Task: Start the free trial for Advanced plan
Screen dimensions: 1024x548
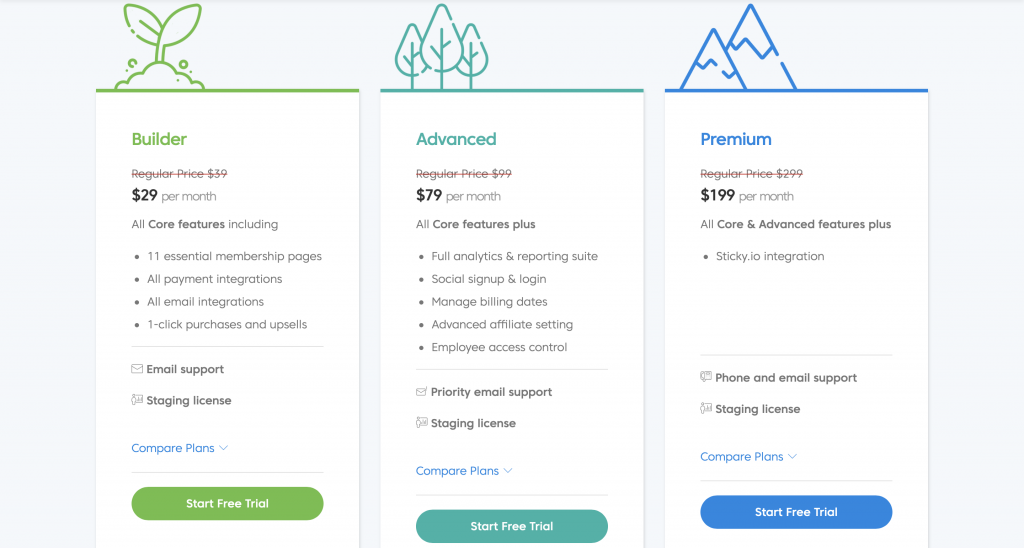Action: 511,526
